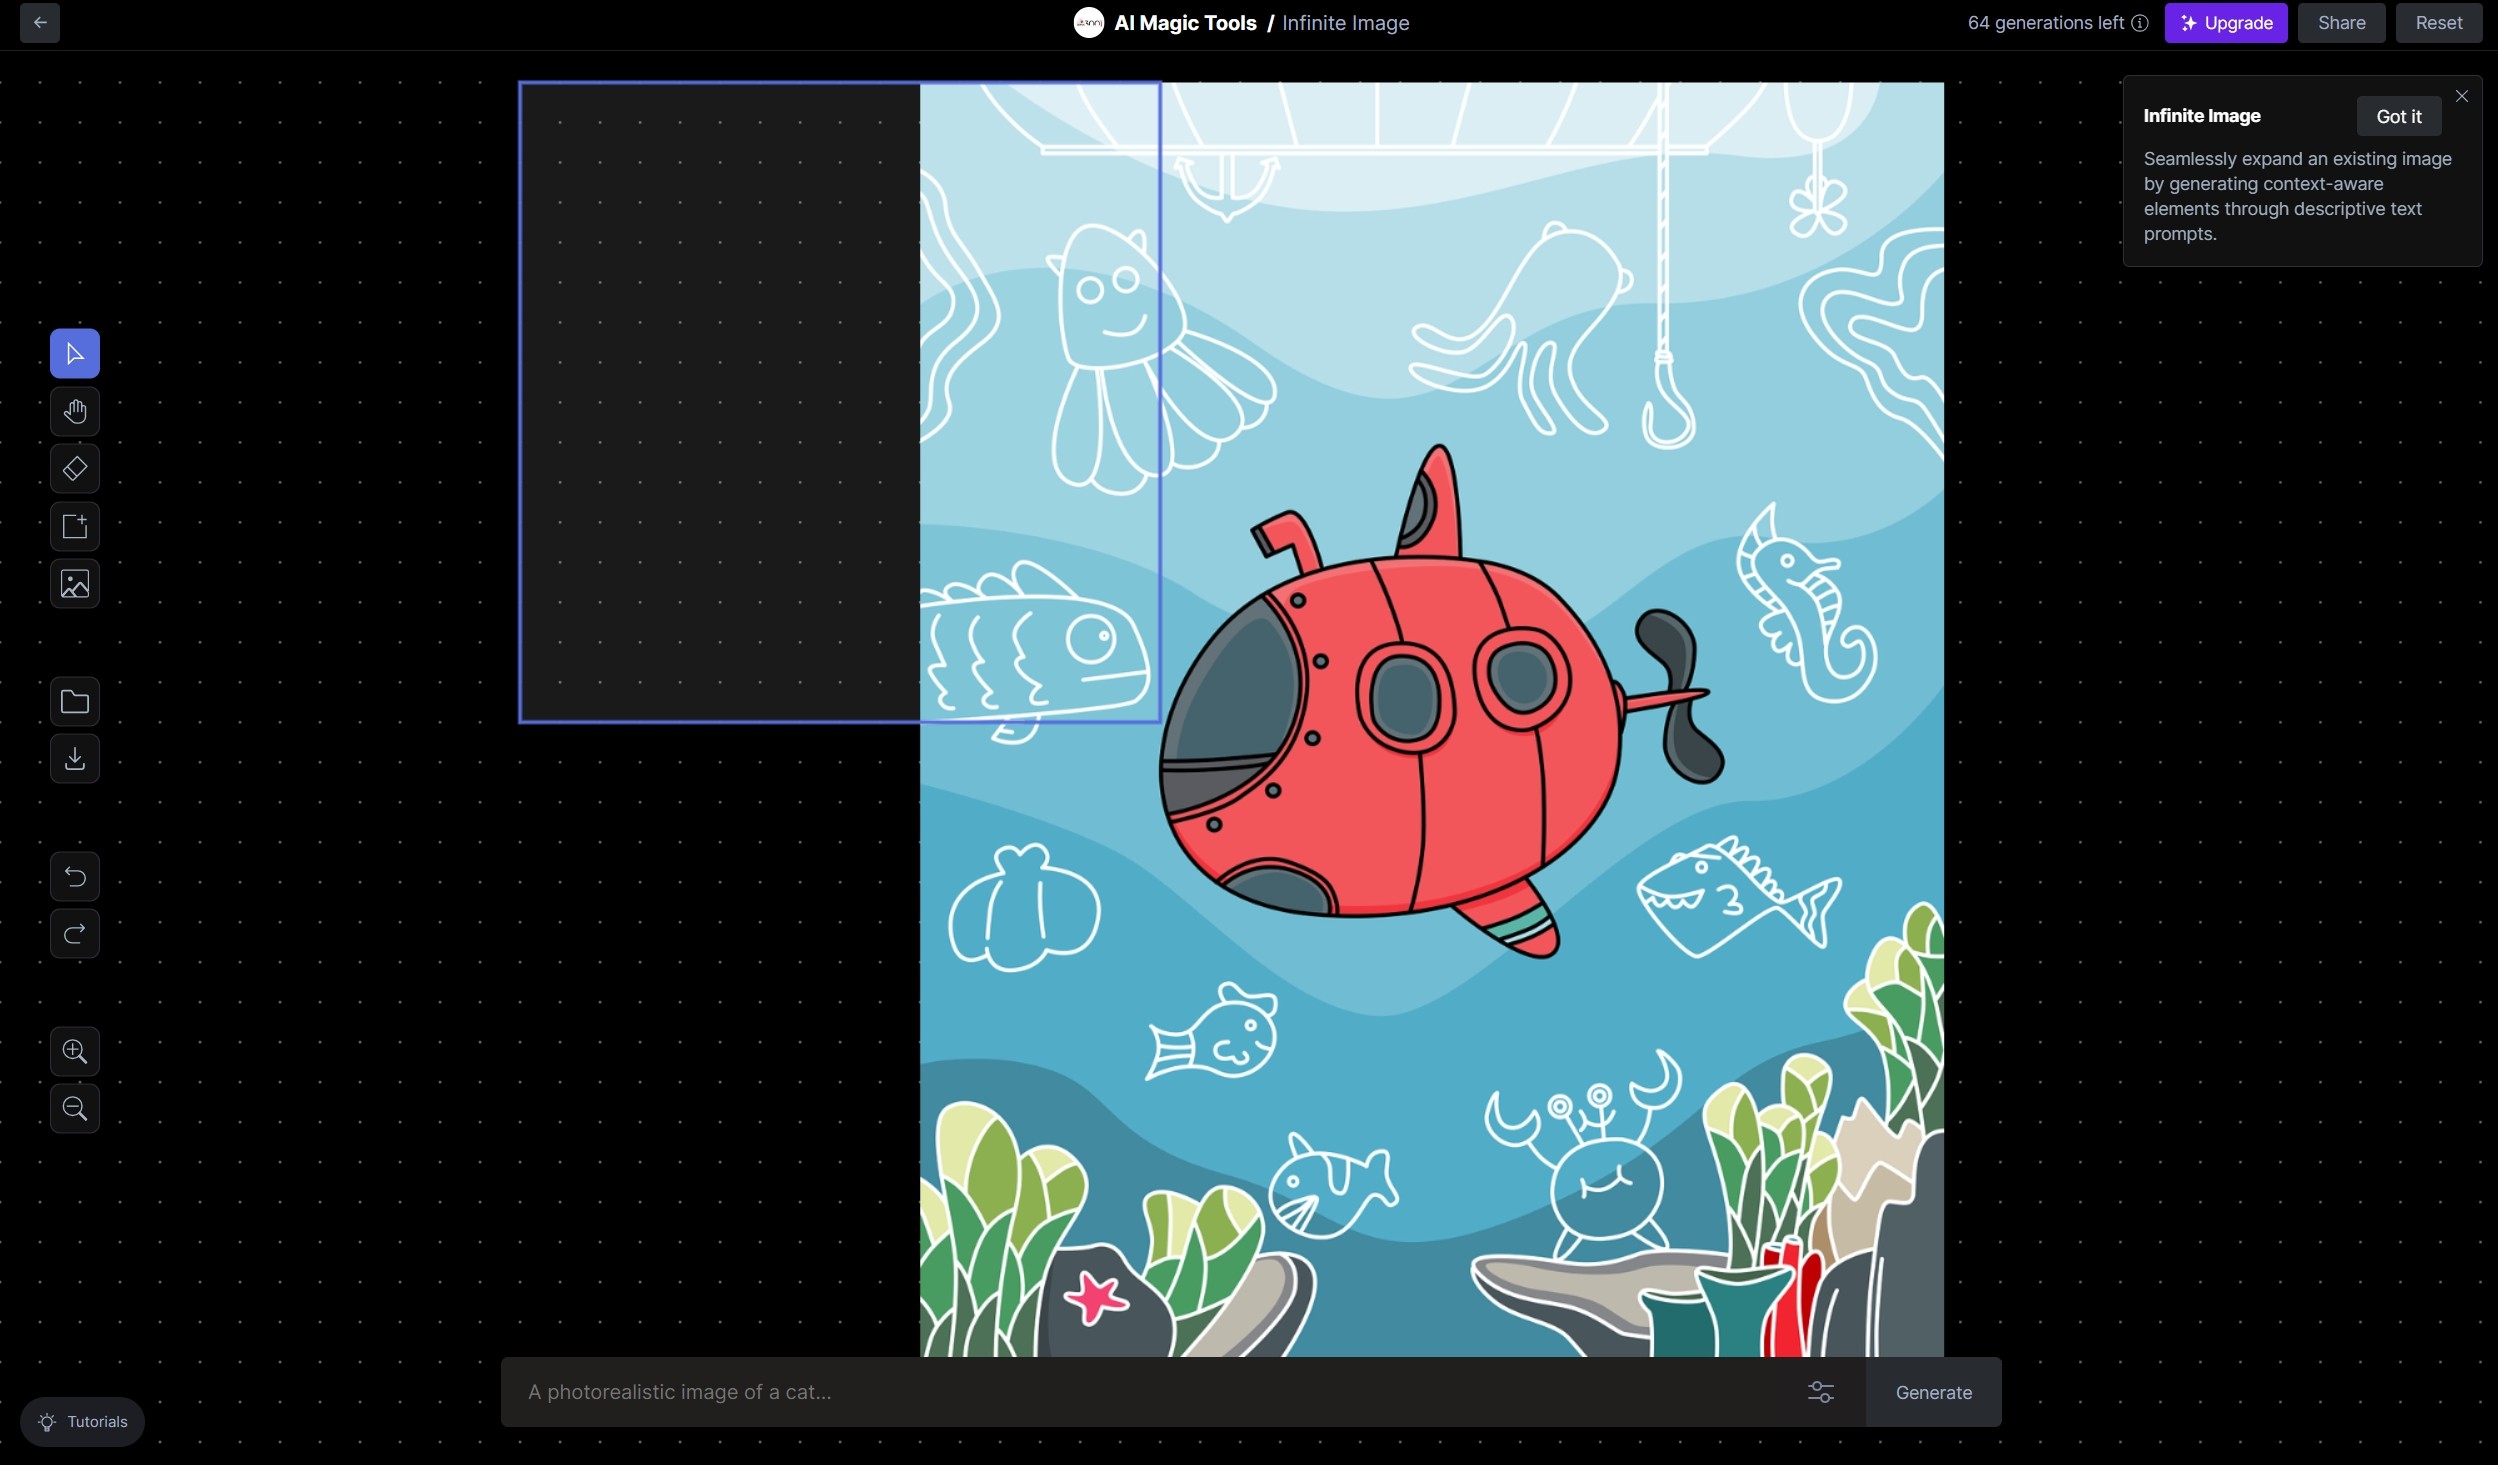The image size is (2498, 1465).
Task: Select the hand pan tool
Action: 75,412
